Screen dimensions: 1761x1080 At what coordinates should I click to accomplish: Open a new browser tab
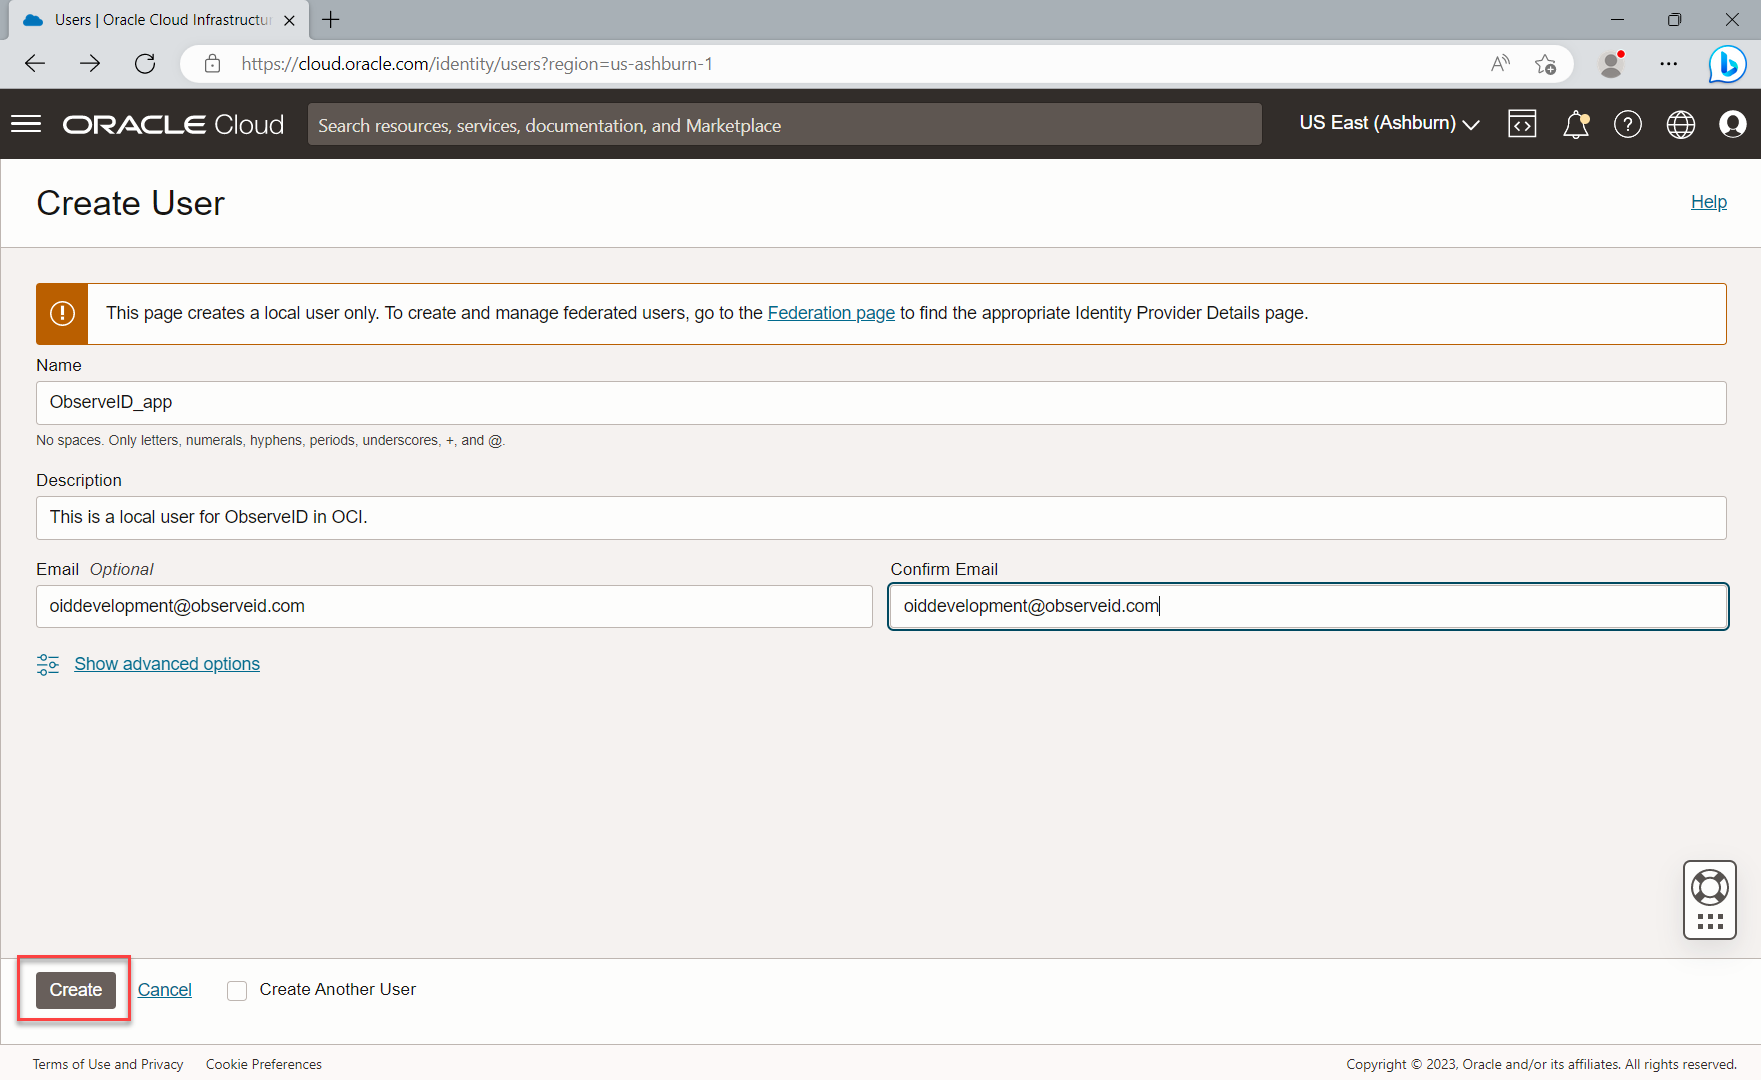(x=331, y=20)
